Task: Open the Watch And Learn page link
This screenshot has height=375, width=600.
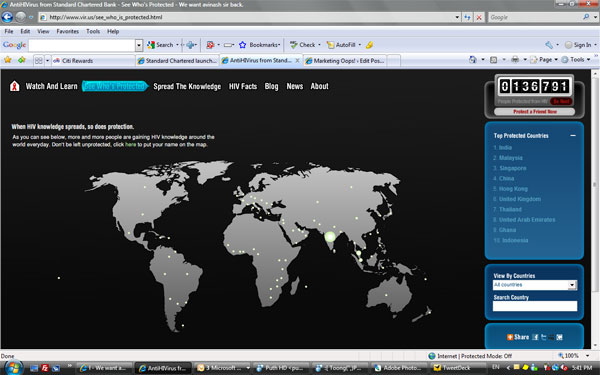Action: point(51,86)
